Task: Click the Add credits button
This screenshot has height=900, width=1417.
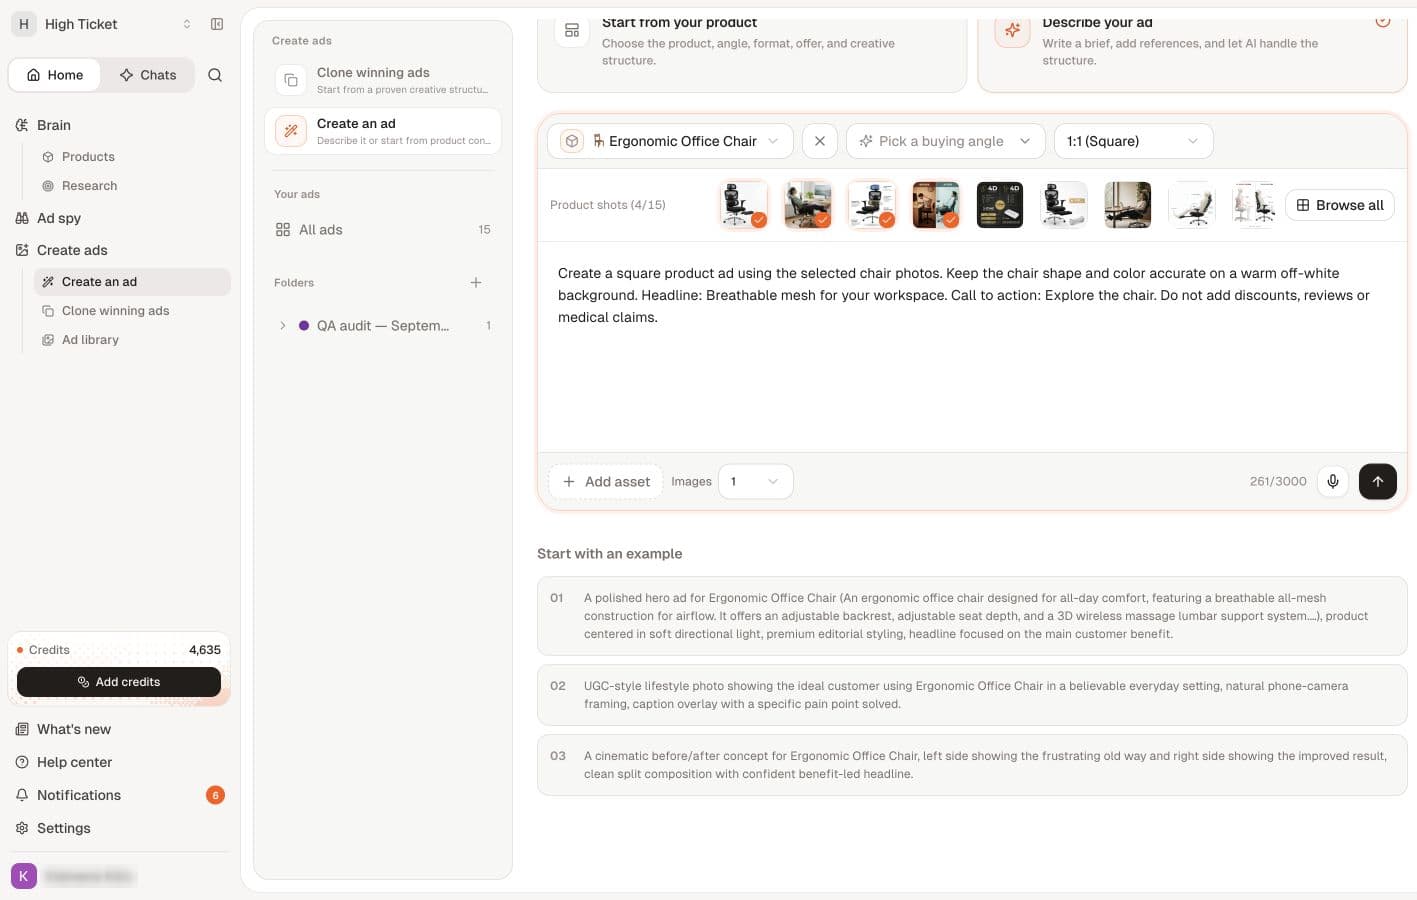Action: point(119,682)
